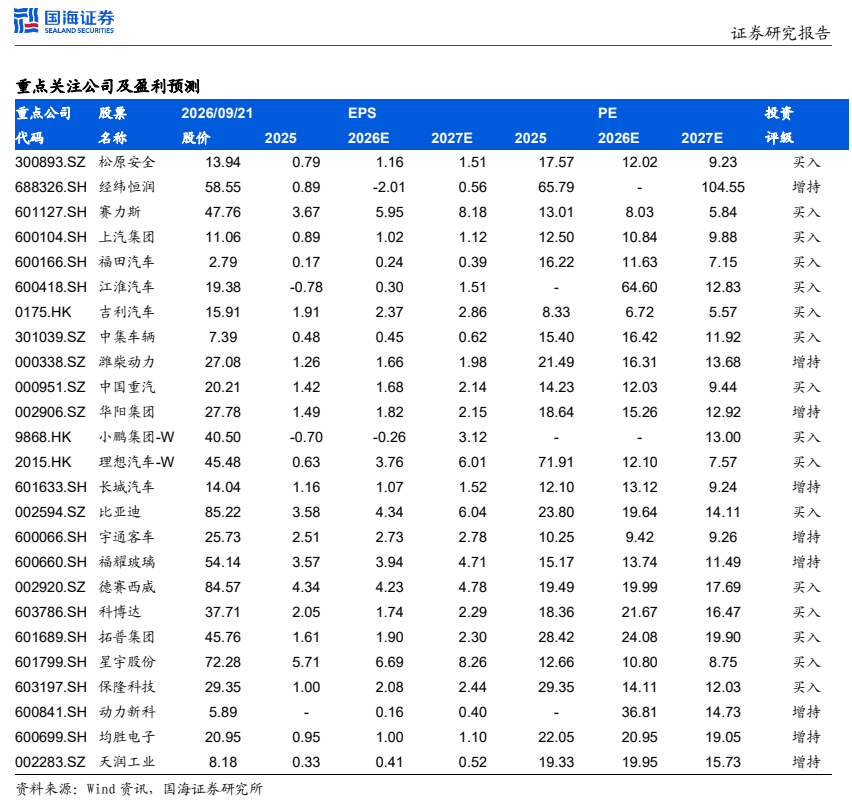The height and width of the screenshot is (810, 852).
Task: Click the 资料来源 Wind资讯 source note
Action: [139, 789]
